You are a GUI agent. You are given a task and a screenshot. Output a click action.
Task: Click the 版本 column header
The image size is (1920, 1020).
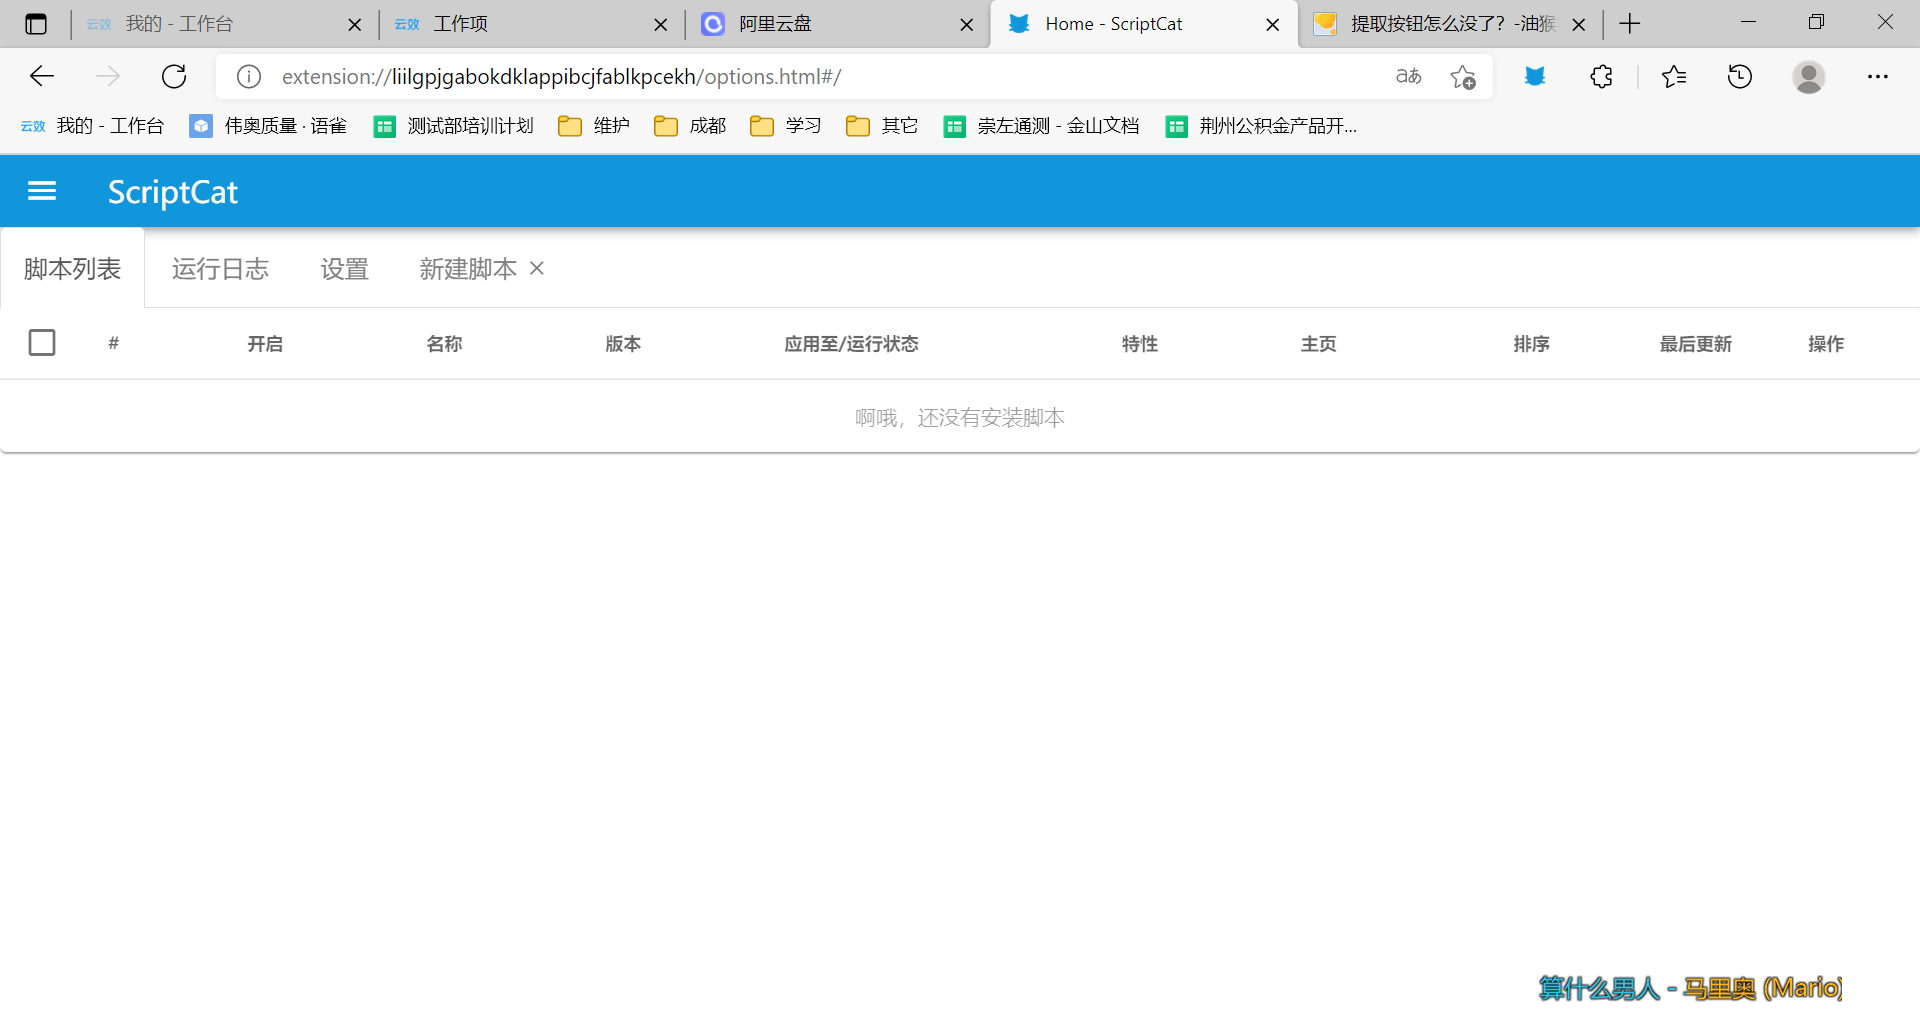623,344
